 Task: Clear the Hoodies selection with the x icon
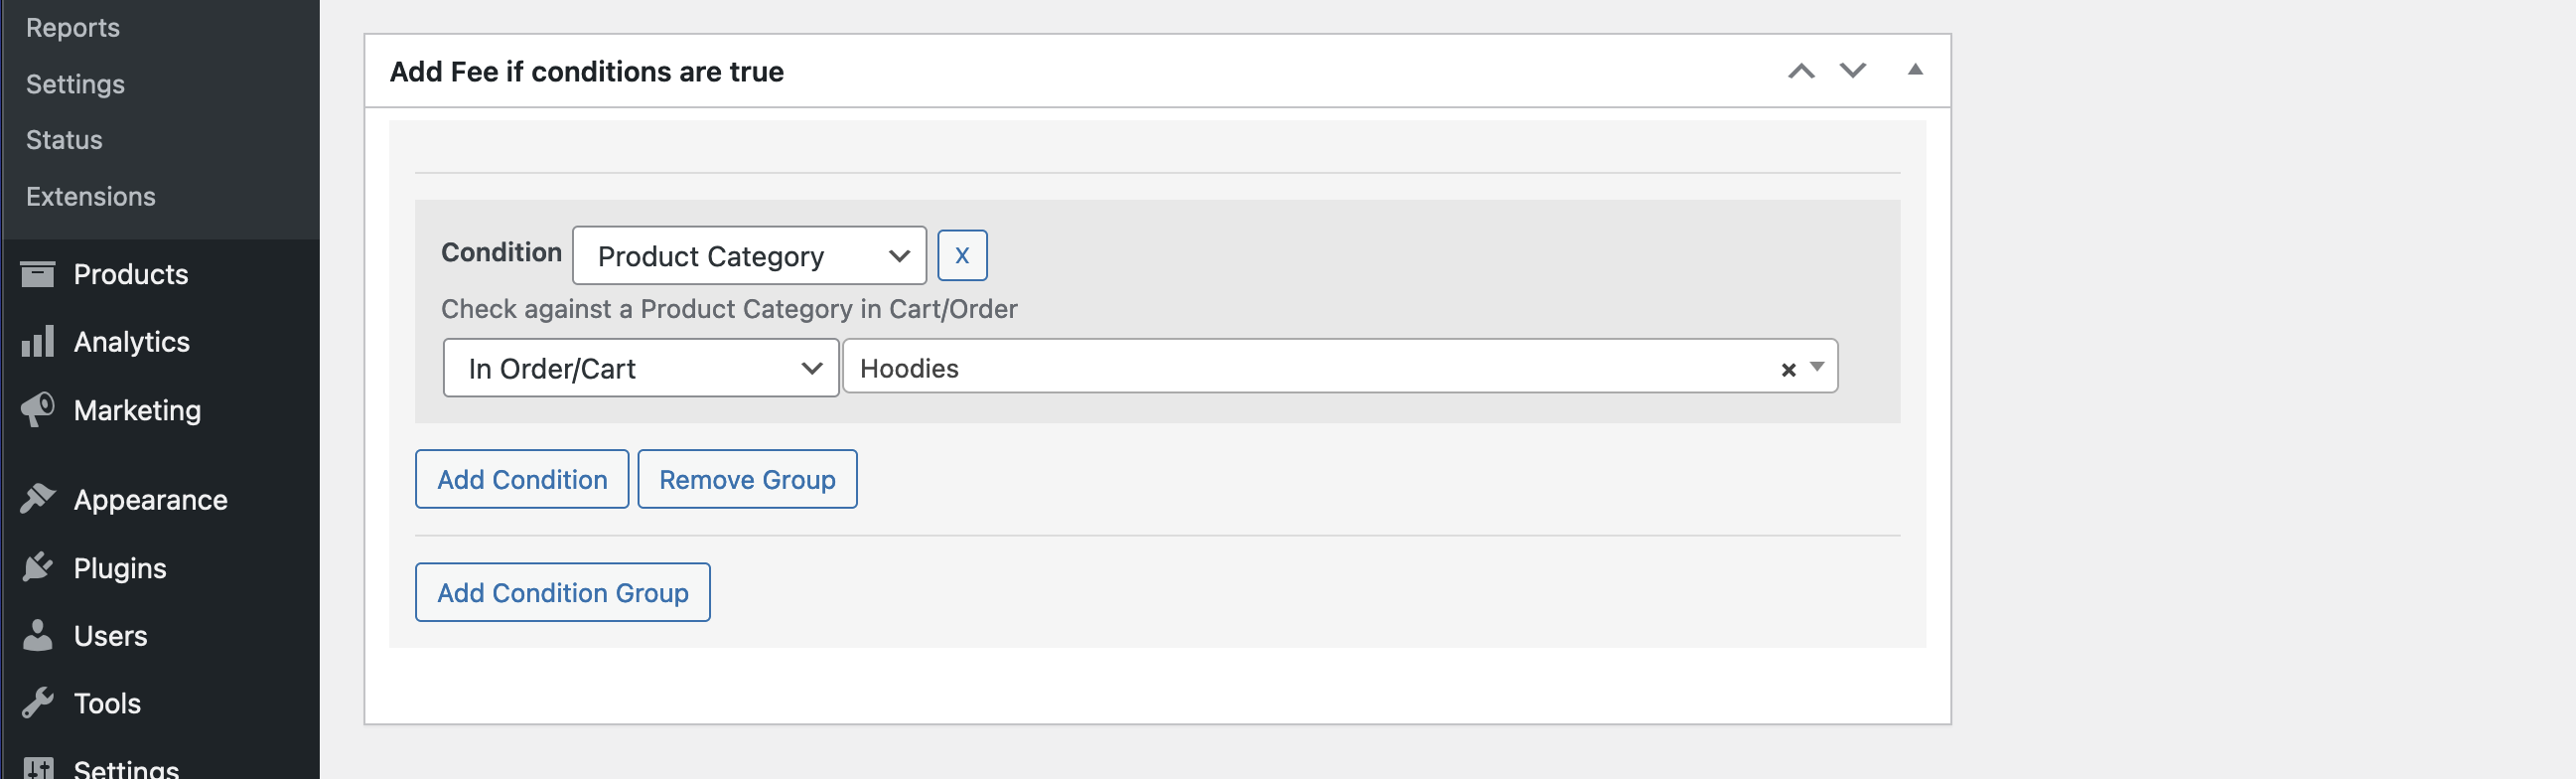pyautogui.click(x=1788, y=370)
